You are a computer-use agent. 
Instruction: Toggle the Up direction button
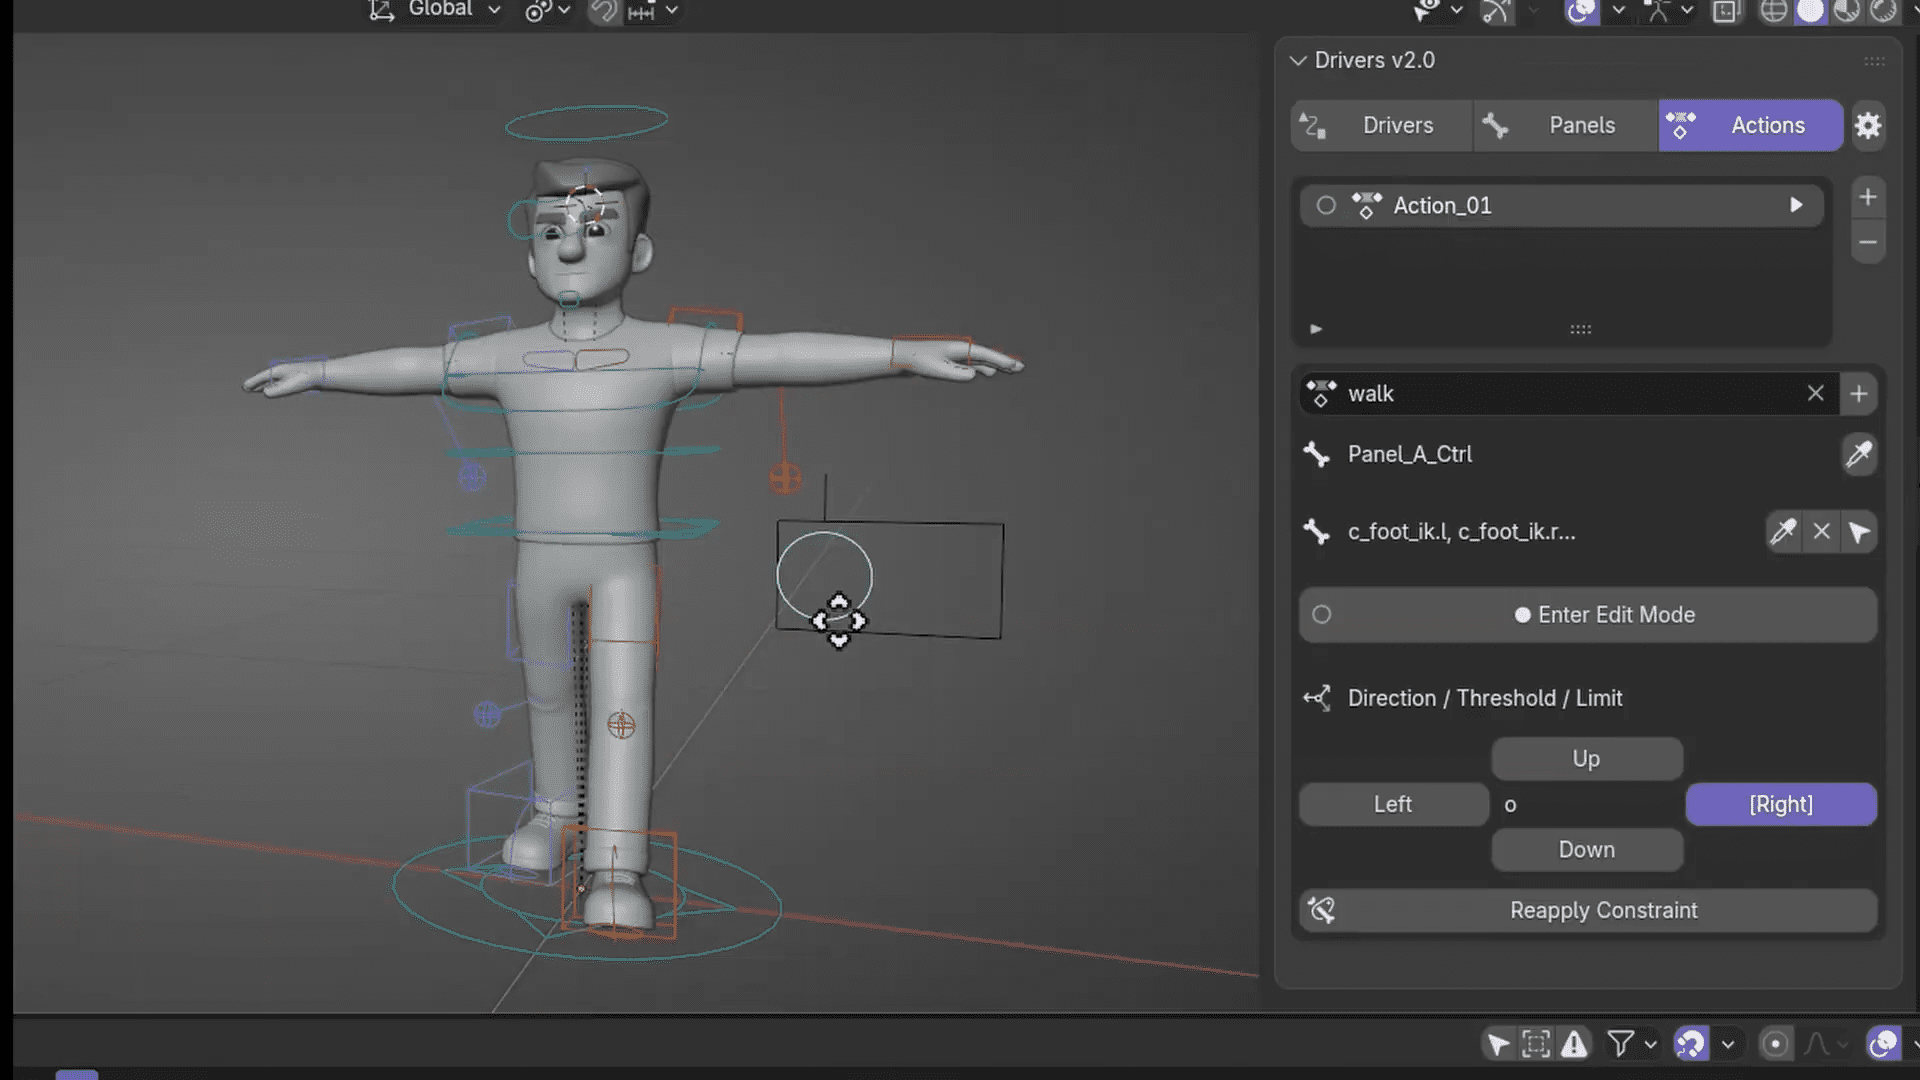coord(1586,758)
